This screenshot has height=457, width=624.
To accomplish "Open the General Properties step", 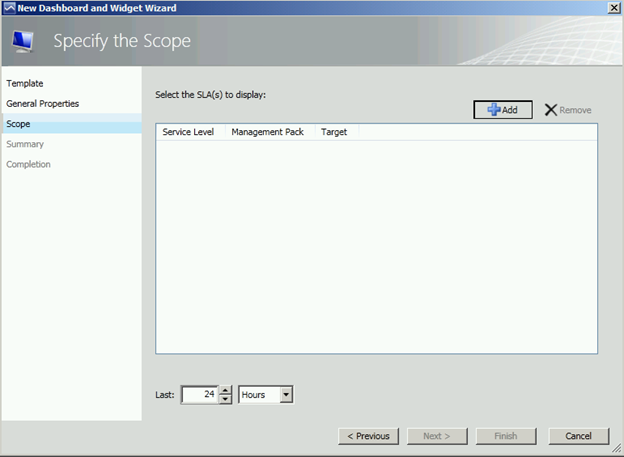I will tap(43, 104).
